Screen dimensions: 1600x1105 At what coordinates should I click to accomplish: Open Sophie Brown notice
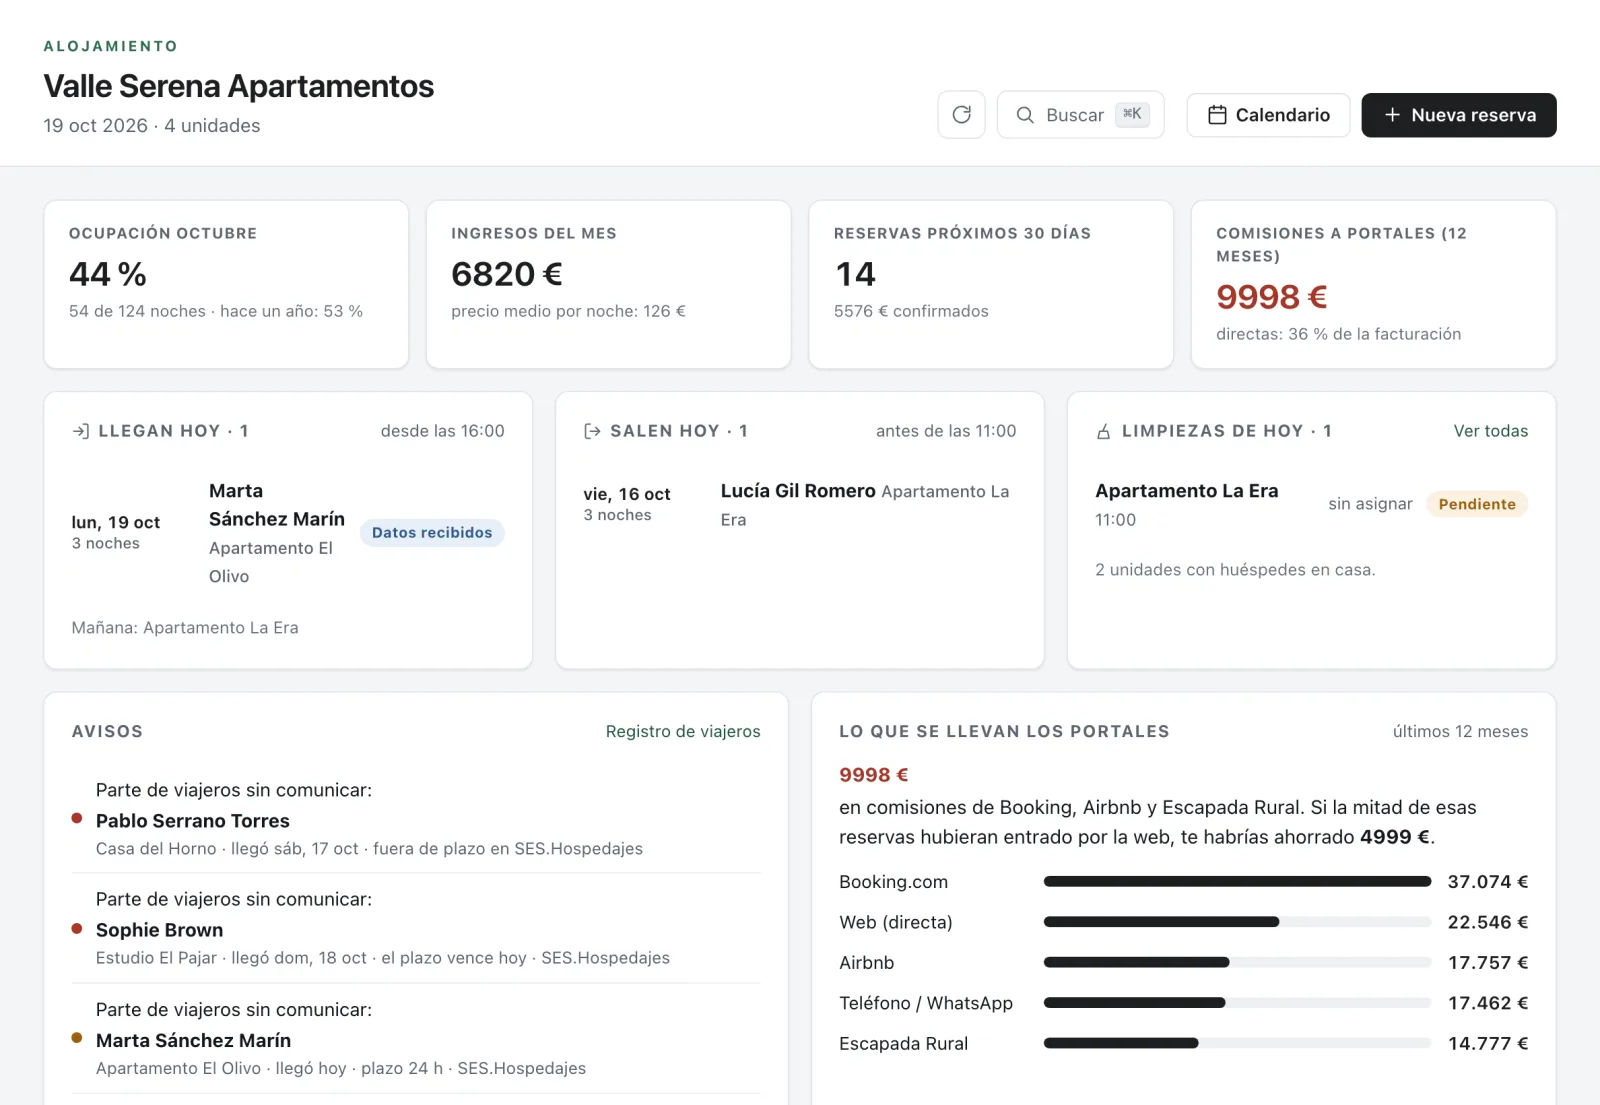pos(416,928)
